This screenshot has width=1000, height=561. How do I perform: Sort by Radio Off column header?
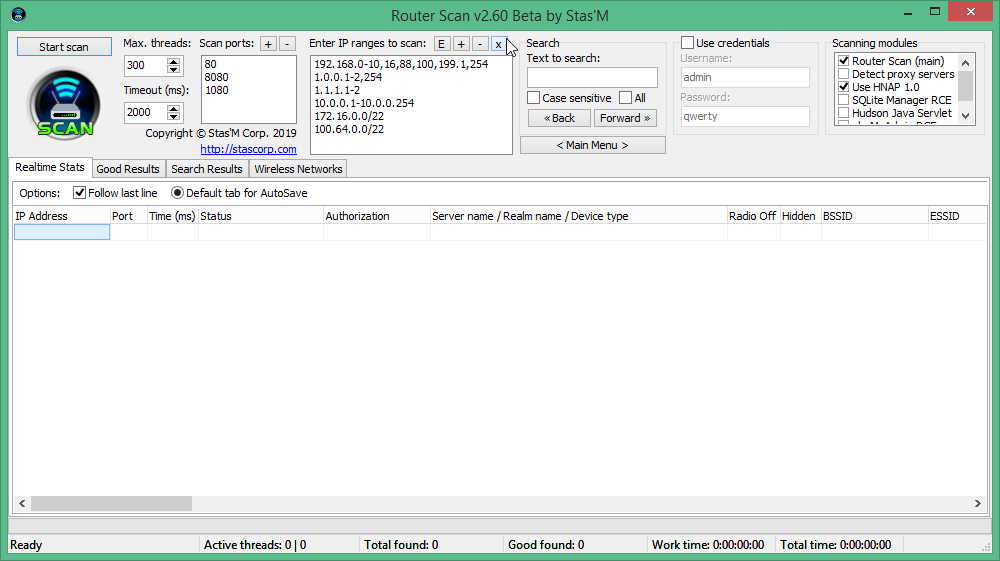pos(753,216)
